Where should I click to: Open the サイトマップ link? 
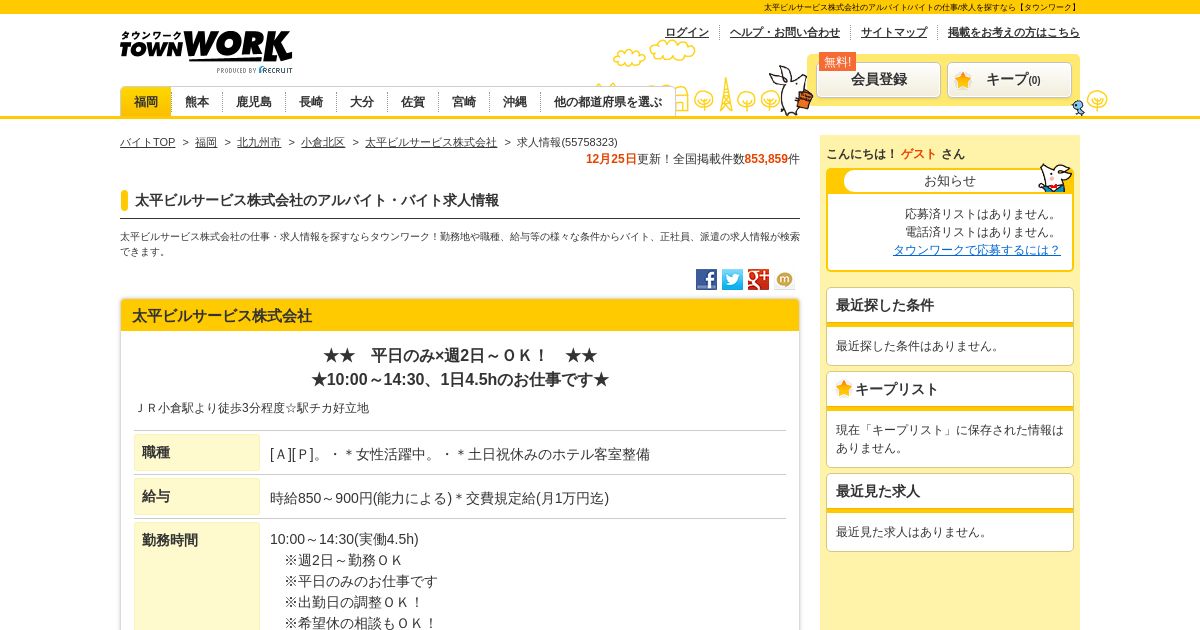(894, 32)
